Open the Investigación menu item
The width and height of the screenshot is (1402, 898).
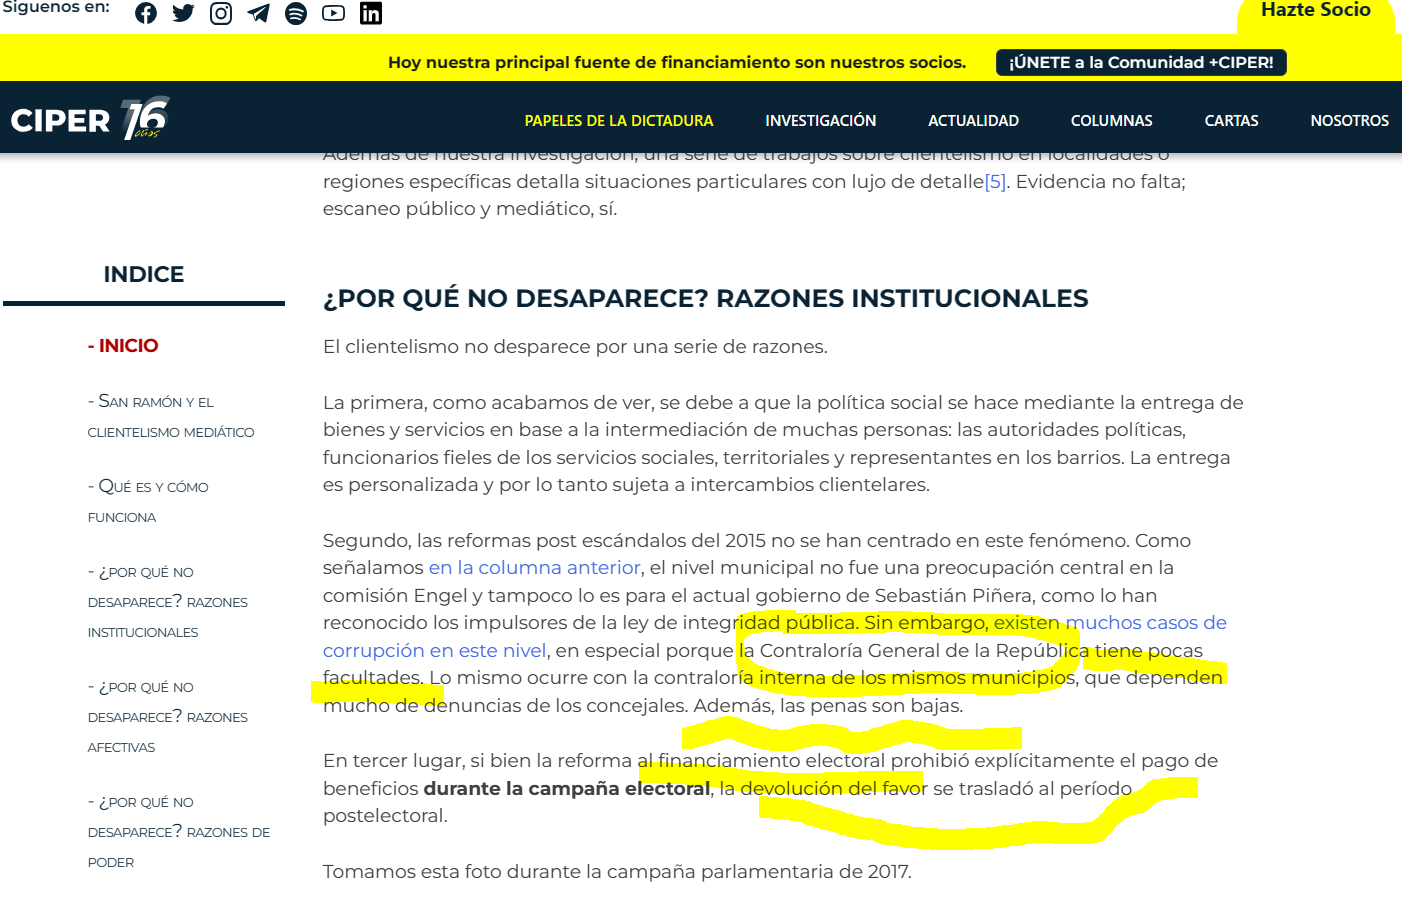pyautogui.click(x=820, y=120)
